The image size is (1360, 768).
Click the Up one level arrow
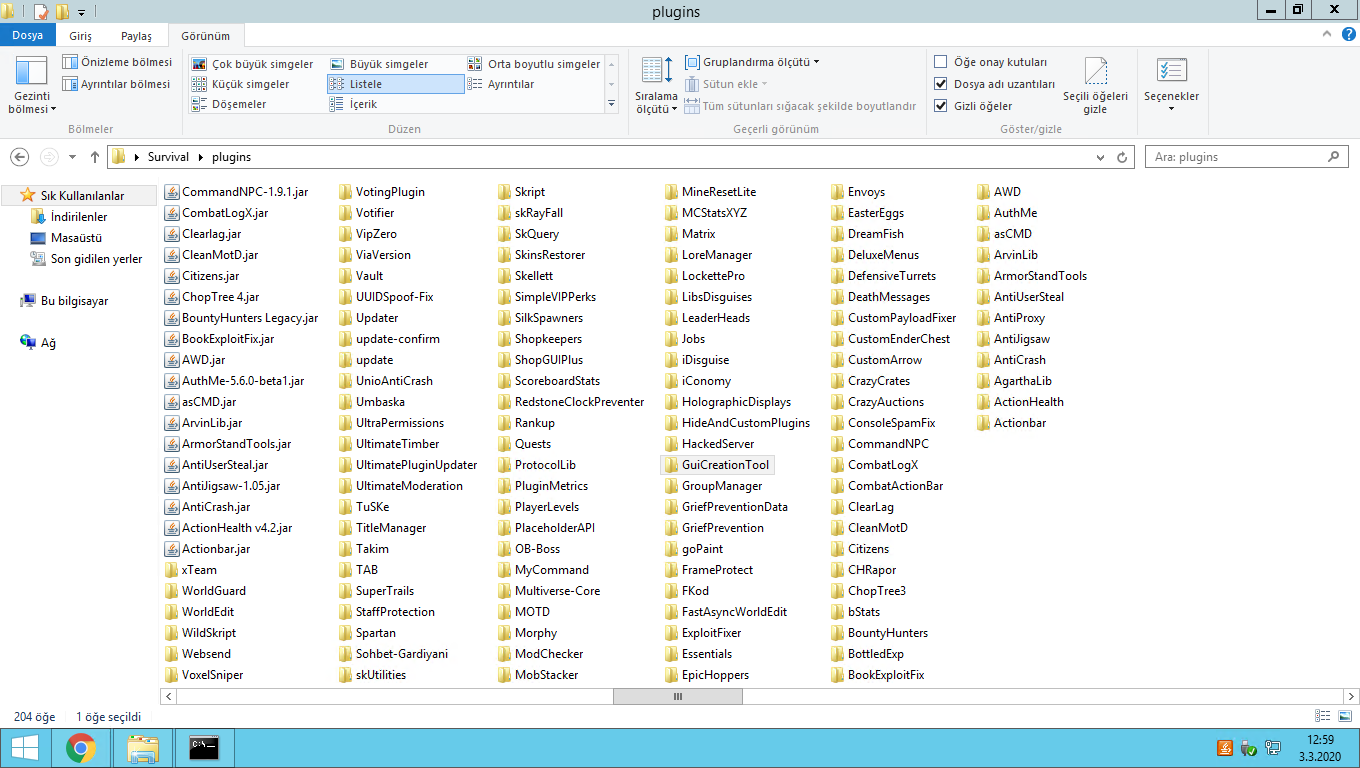pos(95,157)
